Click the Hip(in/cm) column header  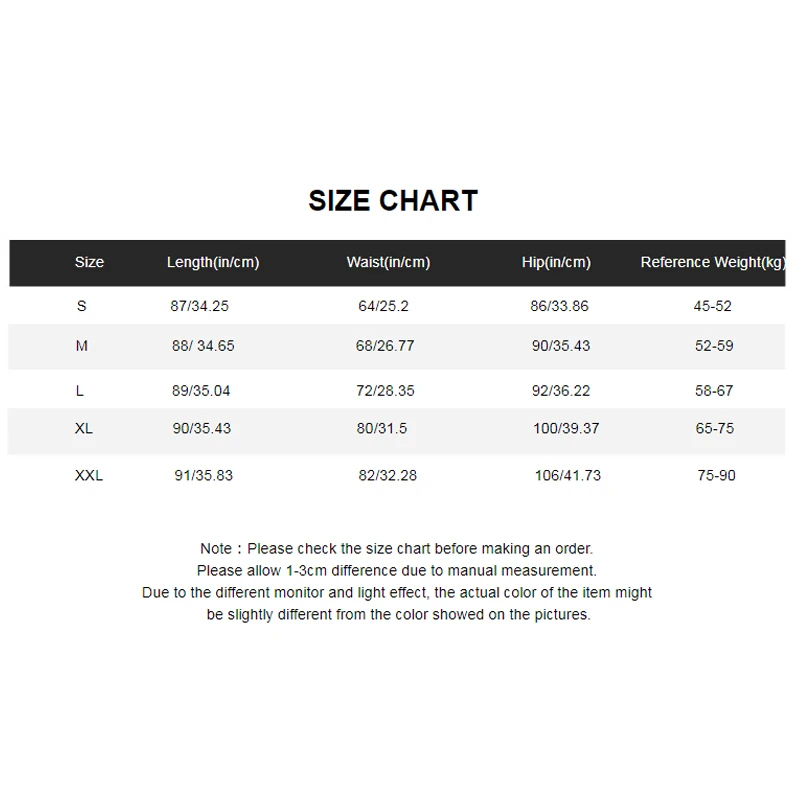coord(556,262)
